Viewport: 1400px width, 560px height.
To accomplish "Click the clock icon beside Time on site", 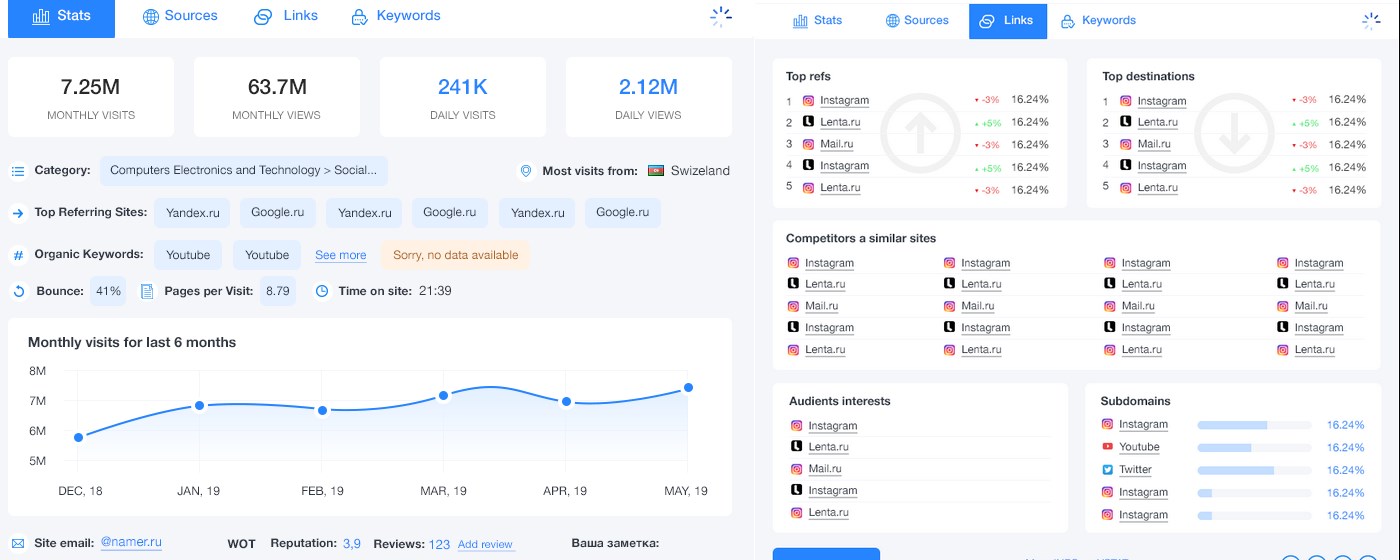I will pyautogui.click(x=322, y=291).
